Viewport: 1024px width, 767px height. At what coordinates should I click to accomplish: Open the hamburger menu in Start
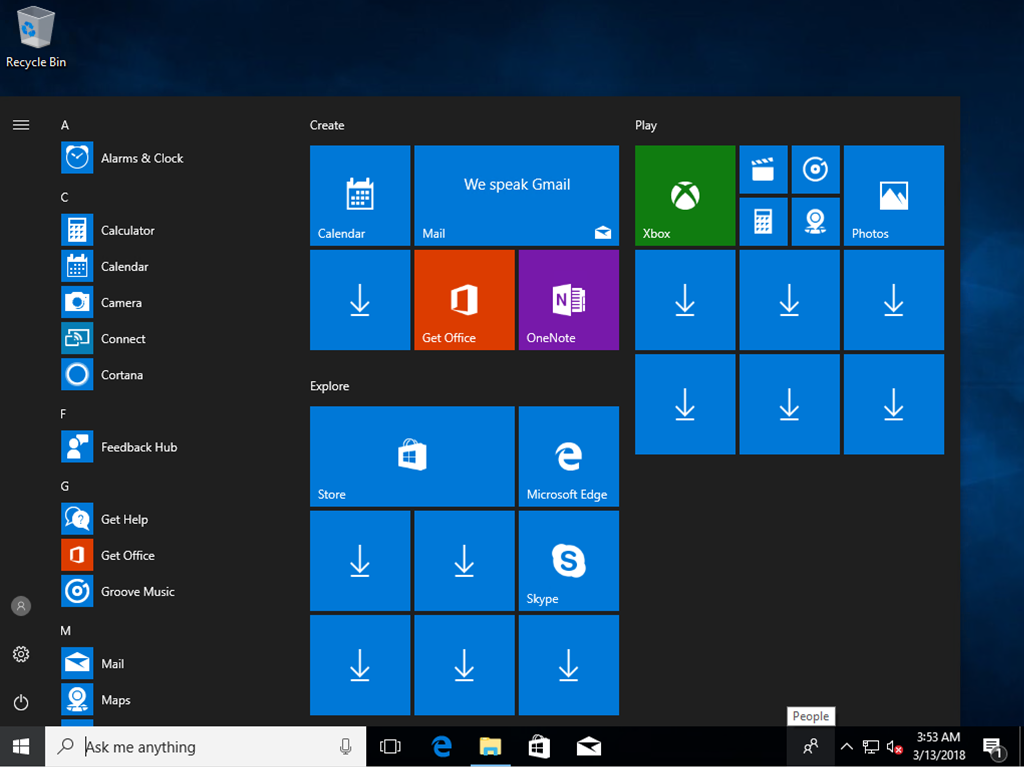pyautogui.click(x=21, y=124)
